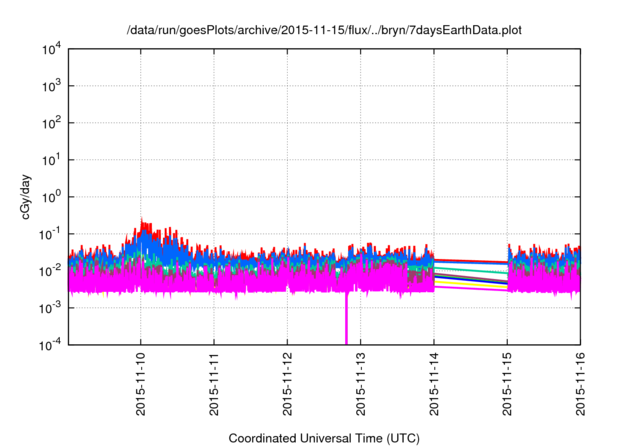Click the Coordinated Universal Time axis label

tap(324, 439)
